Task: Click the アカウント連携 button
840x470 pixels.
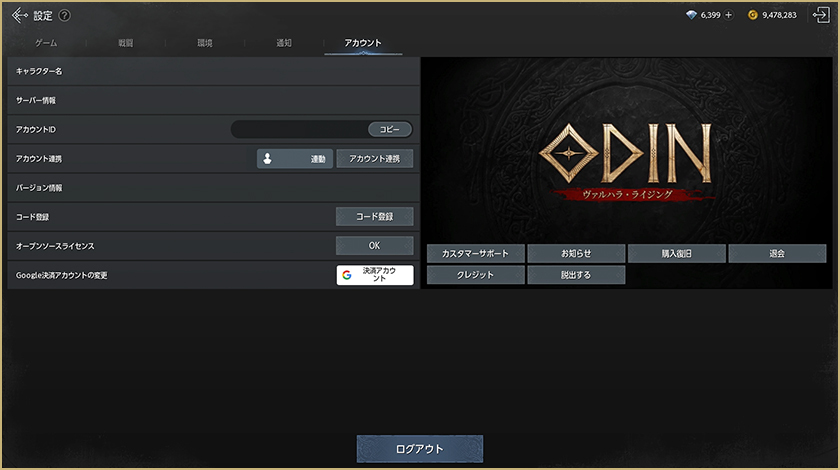Action: [374, 159]
